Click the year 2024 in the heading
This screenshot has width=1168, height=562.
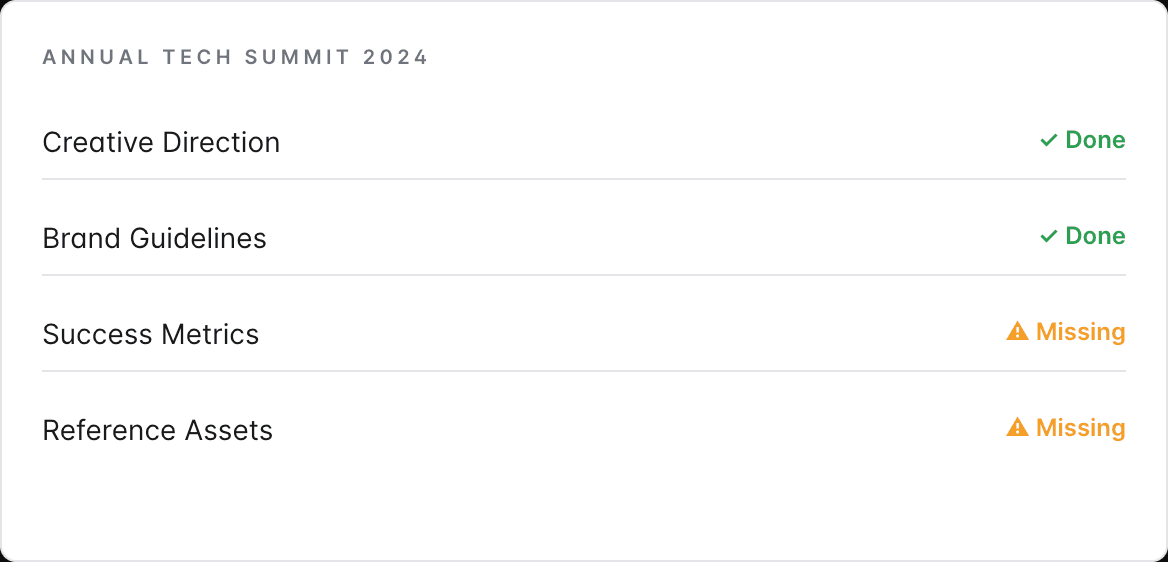pos(396,57)
